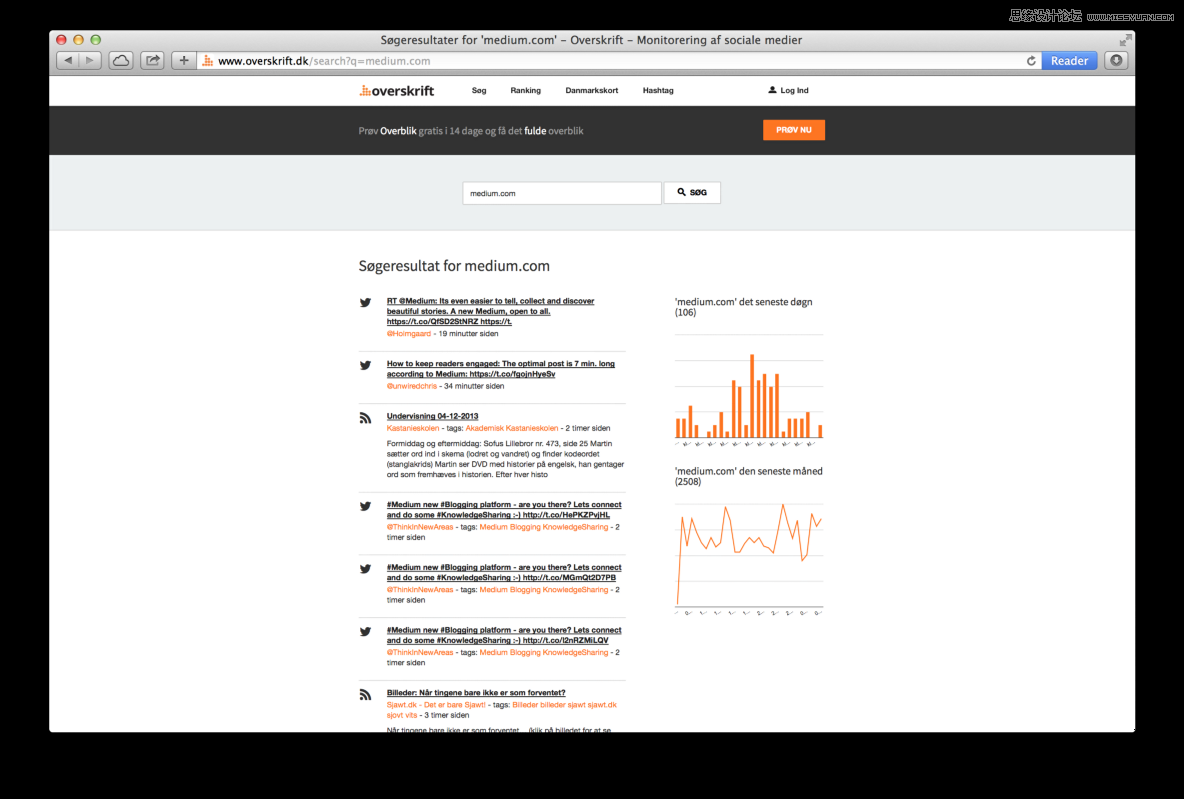Open the iCloud tabs button
1184x799 pixels.
121,60
